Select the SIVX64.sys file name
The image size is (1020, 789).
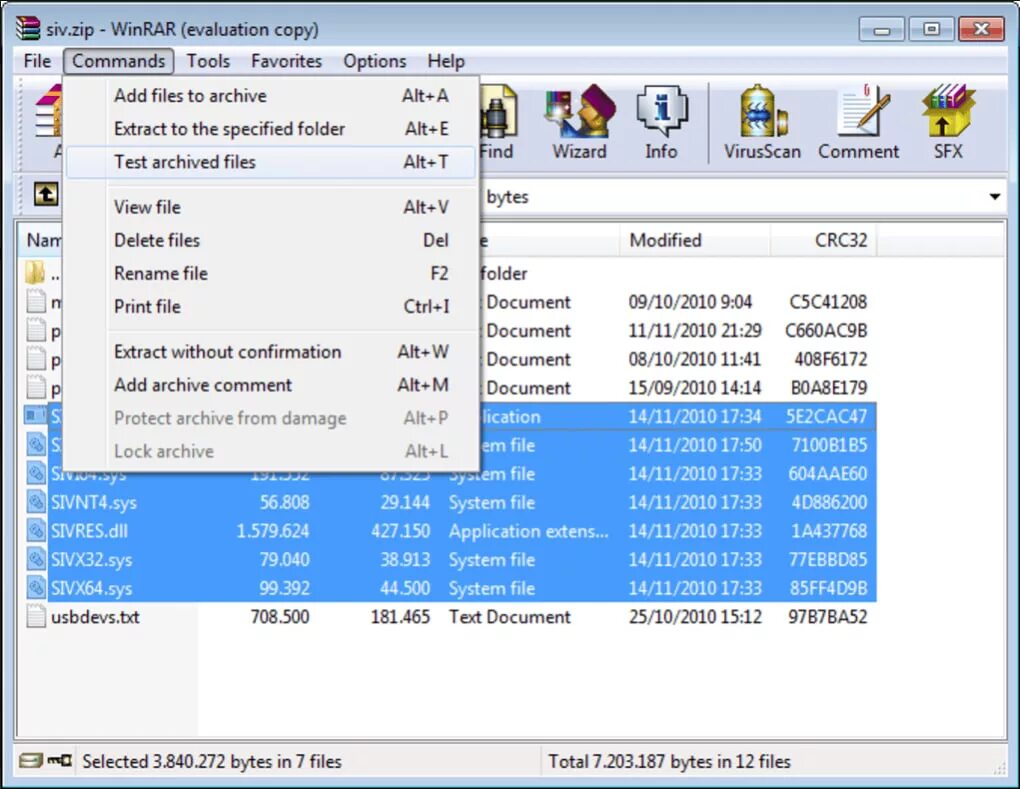point(92,588)
